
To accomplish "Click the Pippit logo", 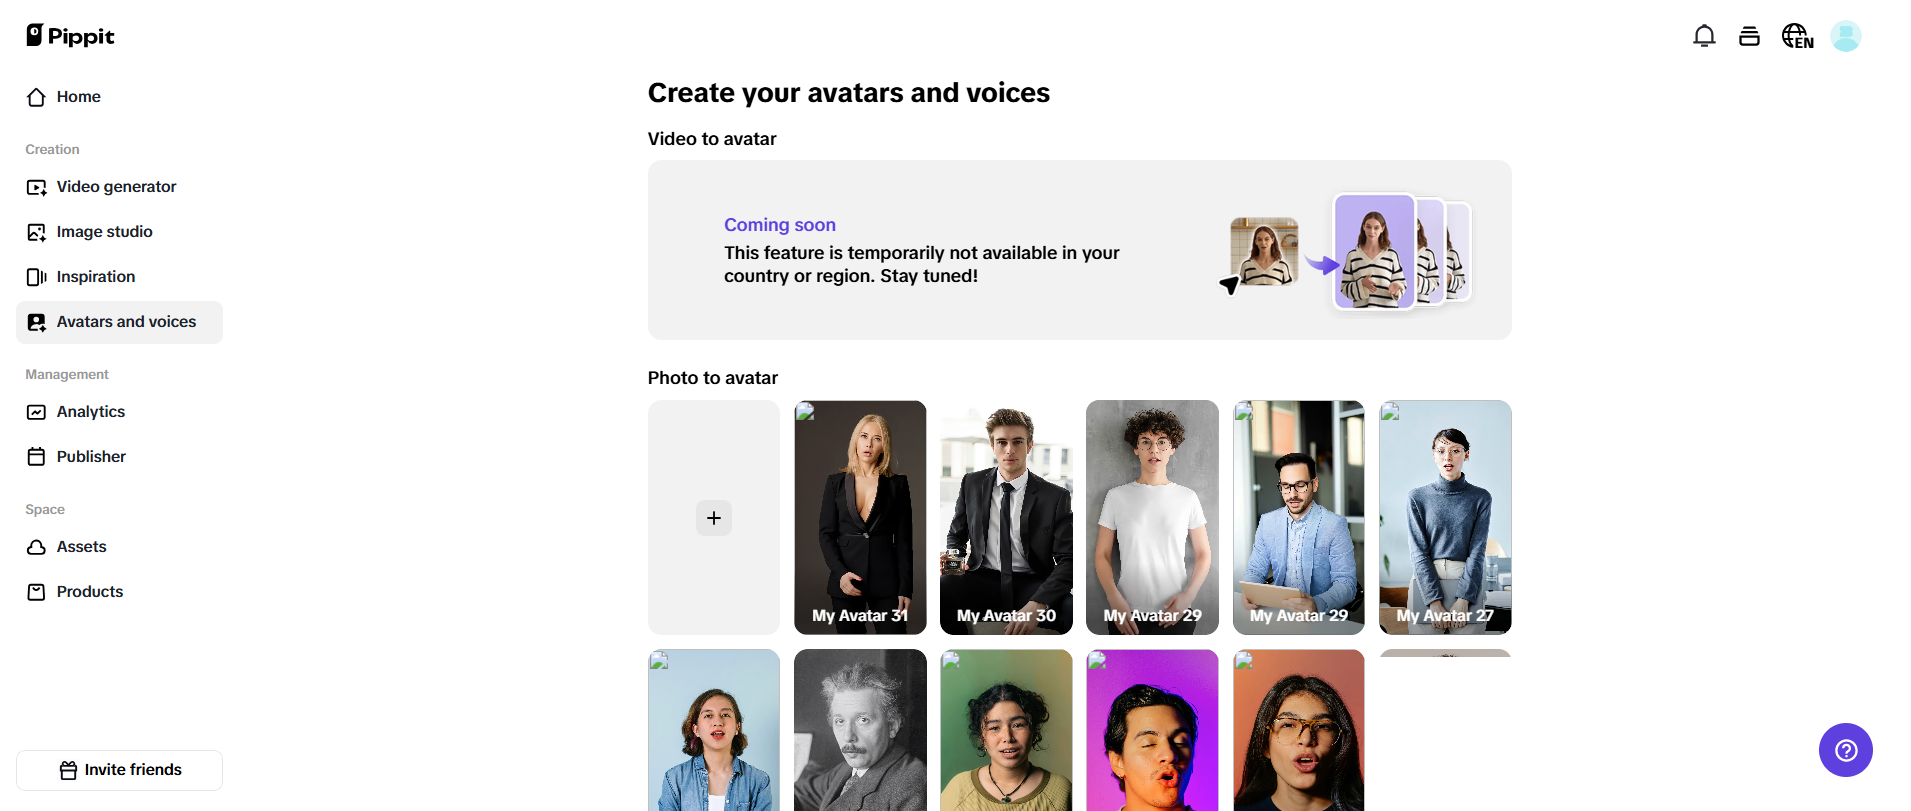I will point(70,36).
